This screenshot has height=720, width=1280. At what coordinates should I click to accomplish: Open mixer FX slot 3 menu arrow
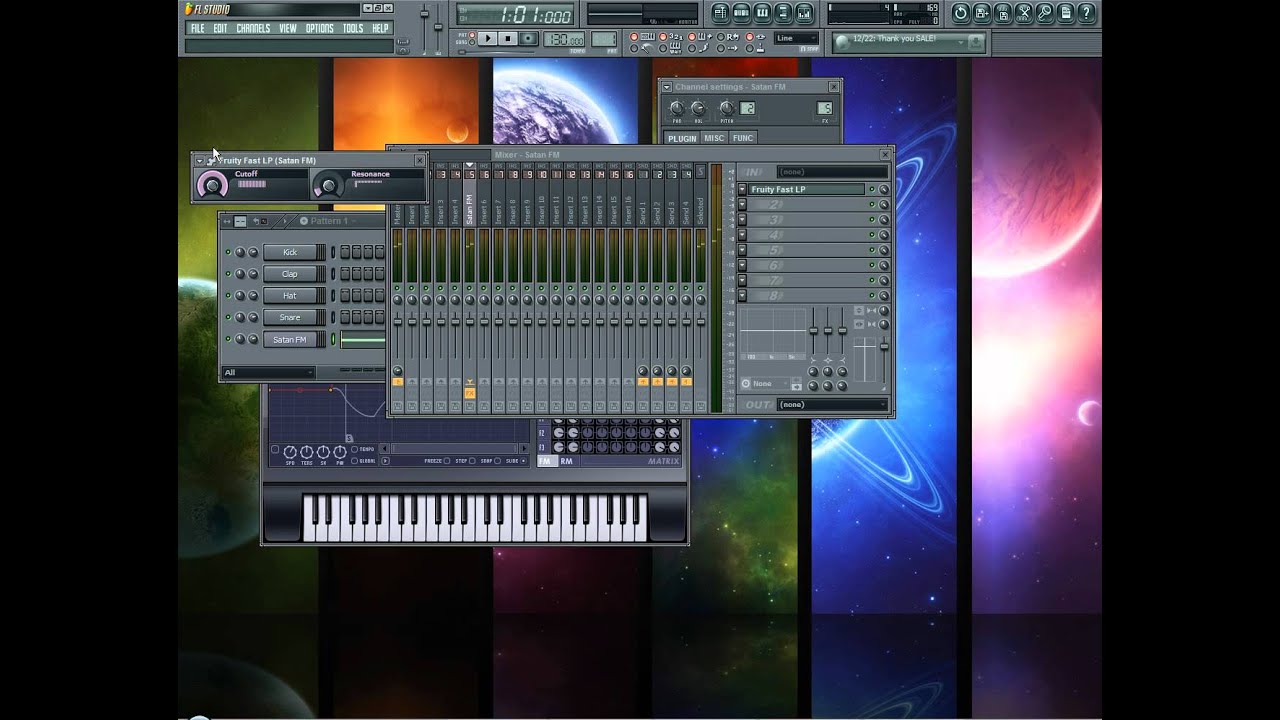pos(742,220)
